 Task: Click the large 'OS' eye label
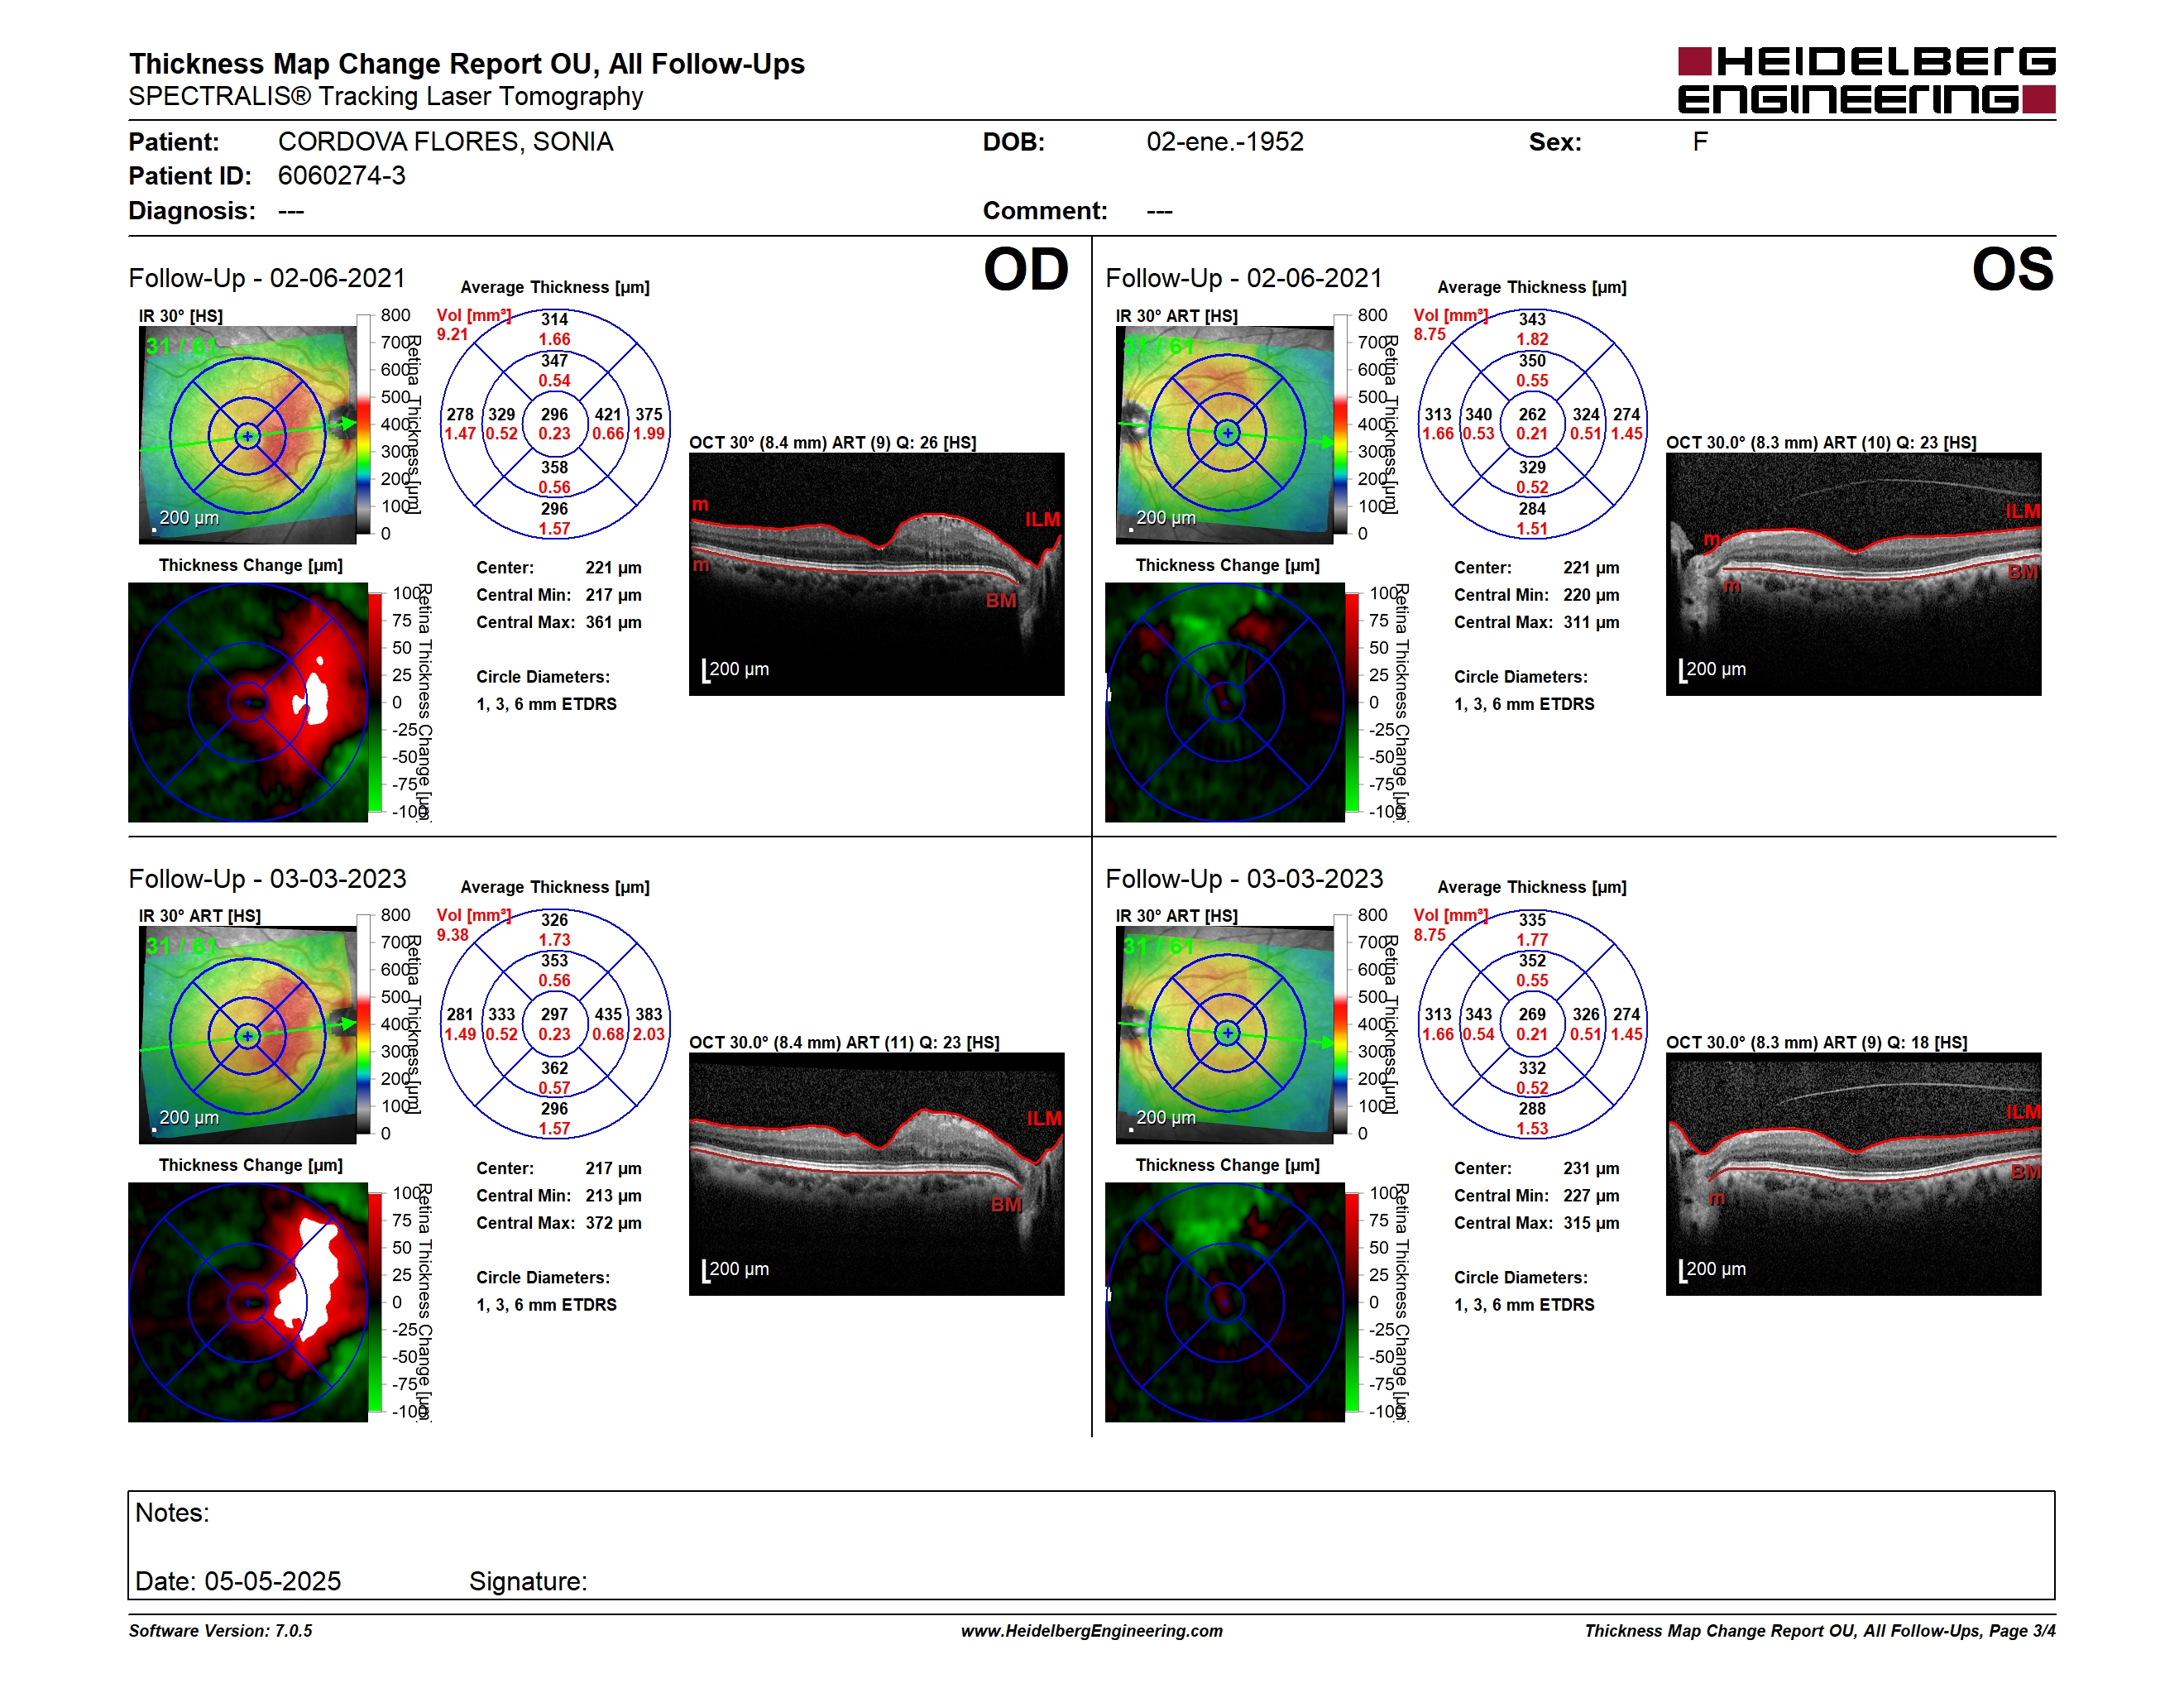tap(2012, 269)
